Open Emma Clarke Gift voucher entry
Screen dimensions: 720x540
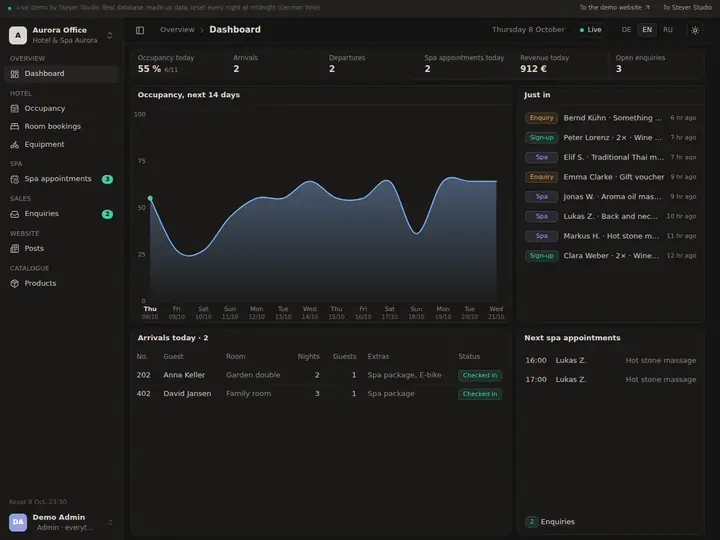(x=610, y=177)
